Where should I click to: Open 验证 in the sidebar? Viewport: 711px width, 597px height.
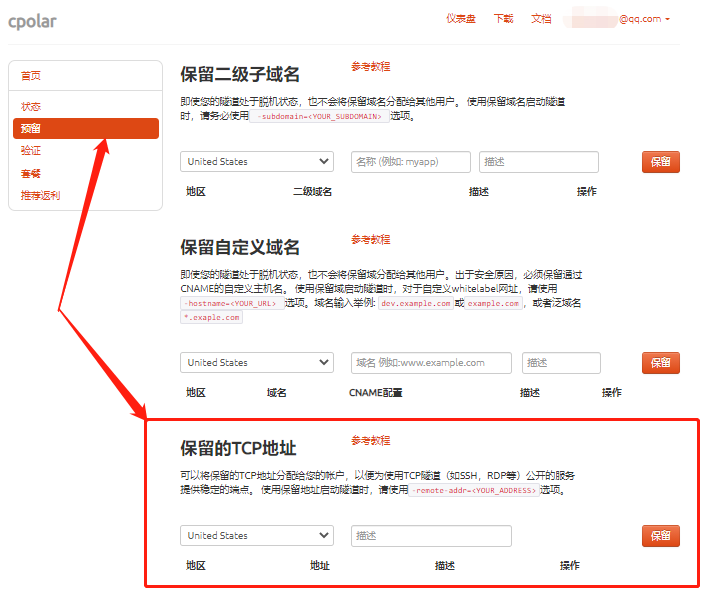tap(31, 150)
